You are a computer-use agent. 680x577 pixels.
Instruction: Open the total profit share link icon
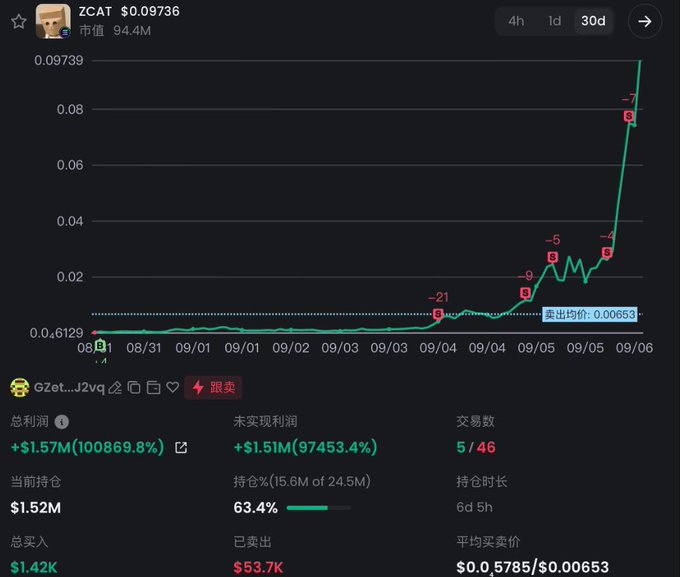pyautogui.click(x=181, y=448)
